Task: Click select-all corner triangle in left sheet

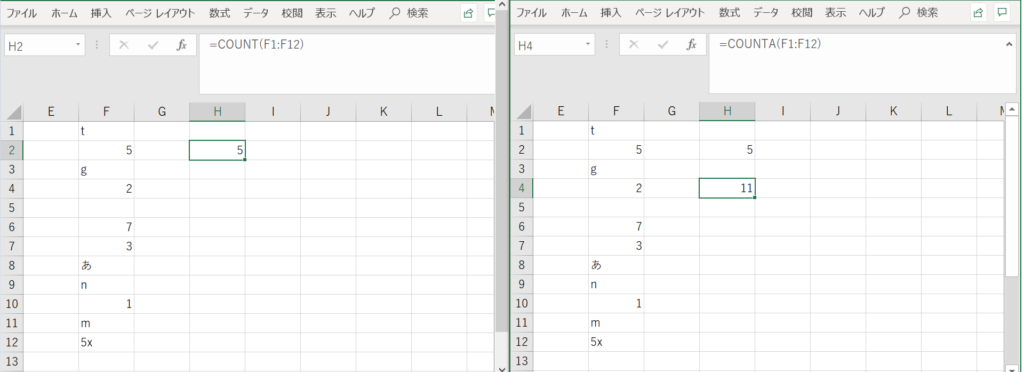Action: [x=14, y=112]
